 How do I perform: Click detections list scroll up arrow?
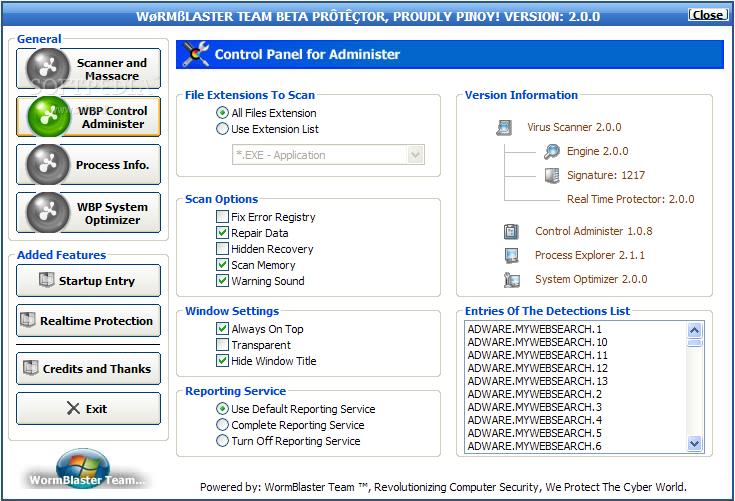tap(695, 330)
